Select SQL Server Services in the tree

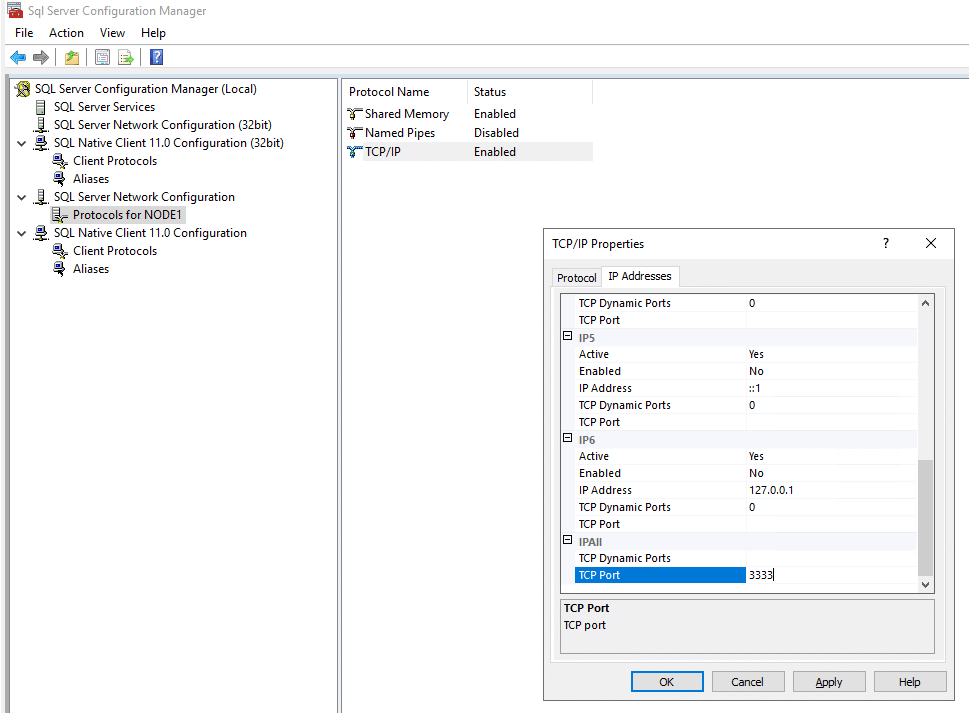(104, 106)
